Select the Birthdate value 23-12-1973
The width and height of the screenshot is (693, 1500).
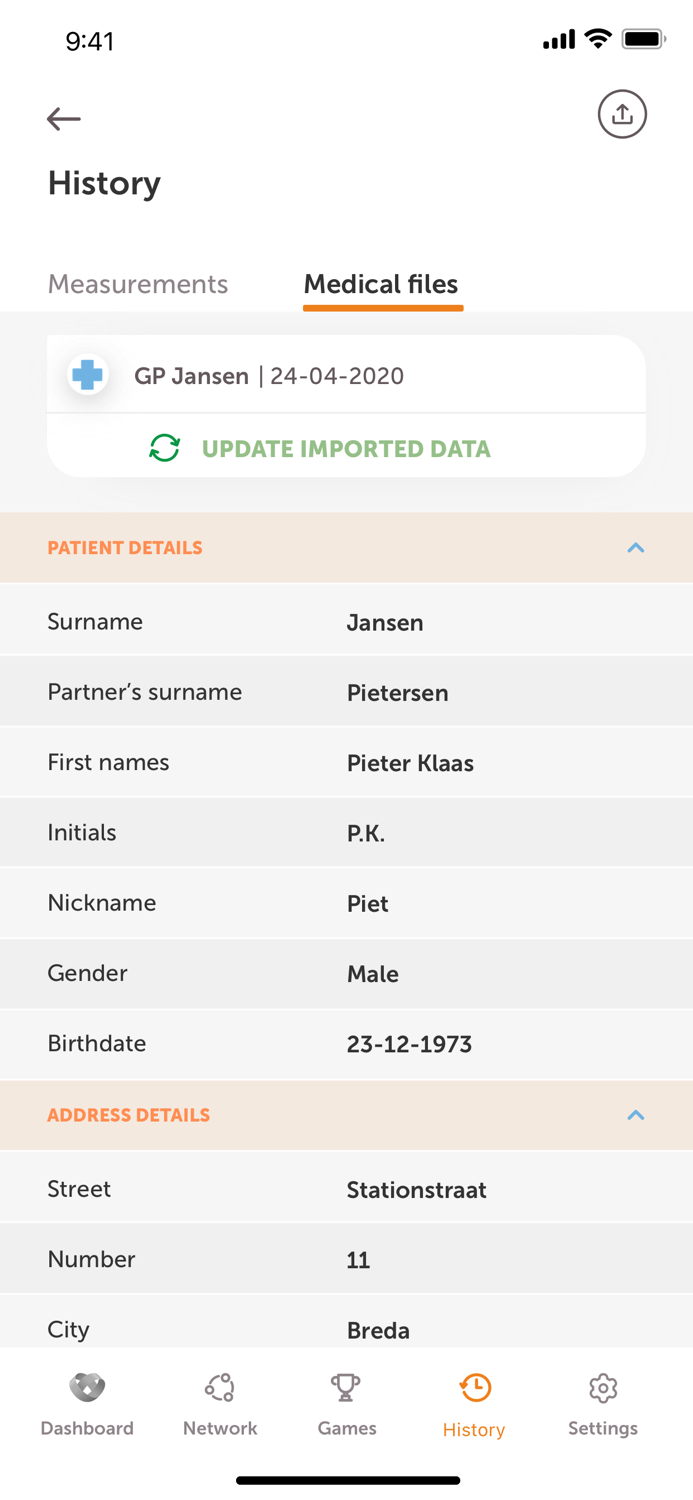coord(409,1043)
